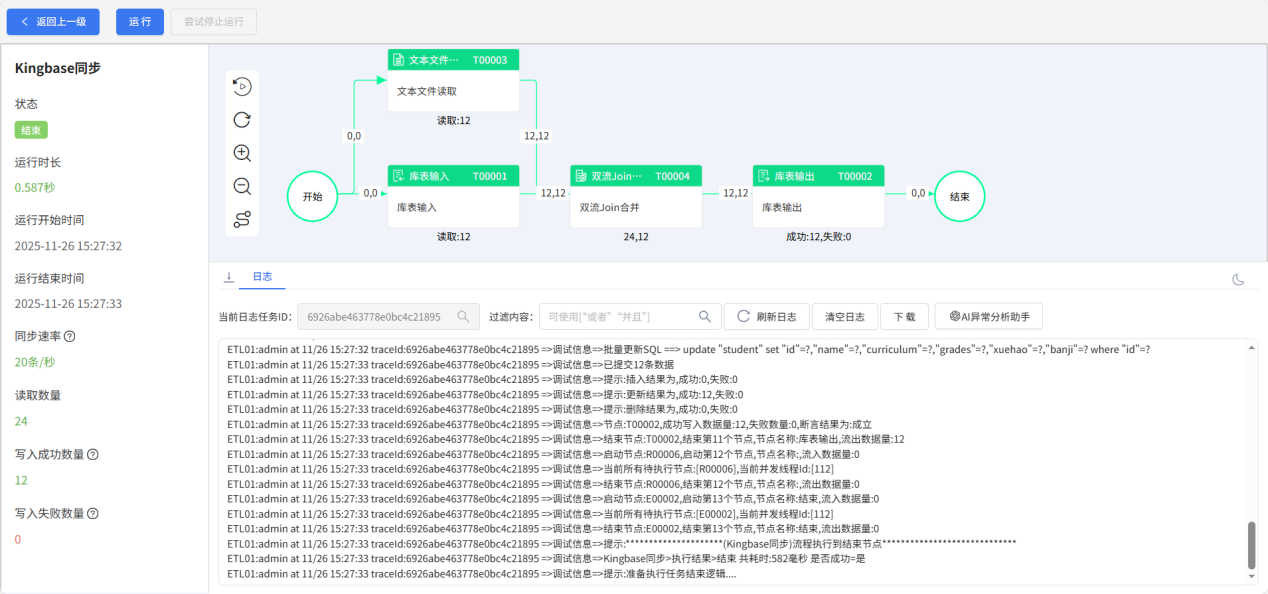Click the help icon next to 写入成功数量
Viewport: 1268px width, 594px height.
[93, 455]
